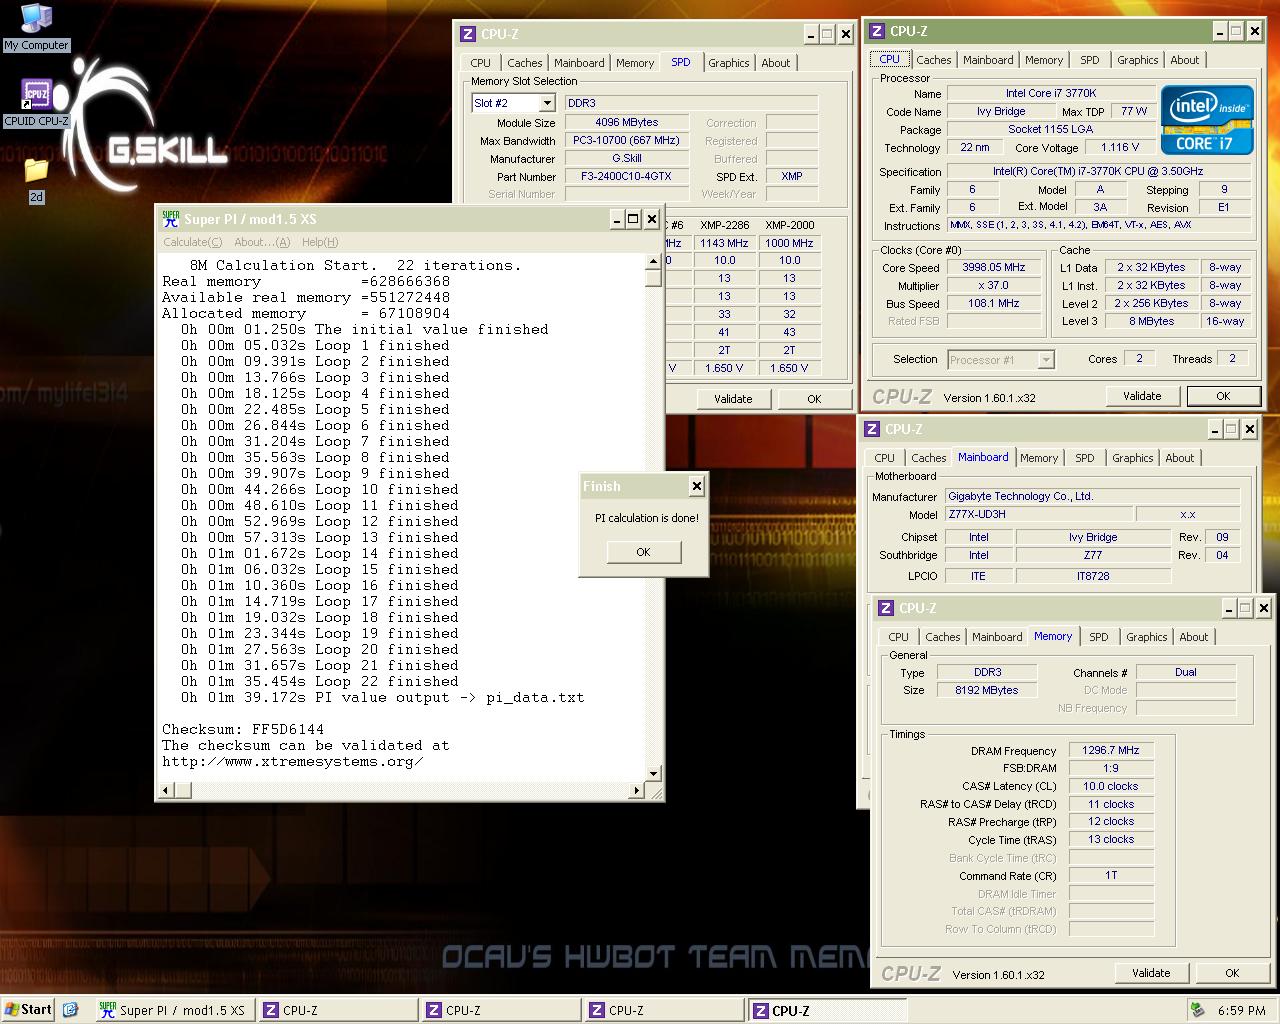
Task: Select the first CPU-Z taskbar button
Action: (x=337, y=1010)
